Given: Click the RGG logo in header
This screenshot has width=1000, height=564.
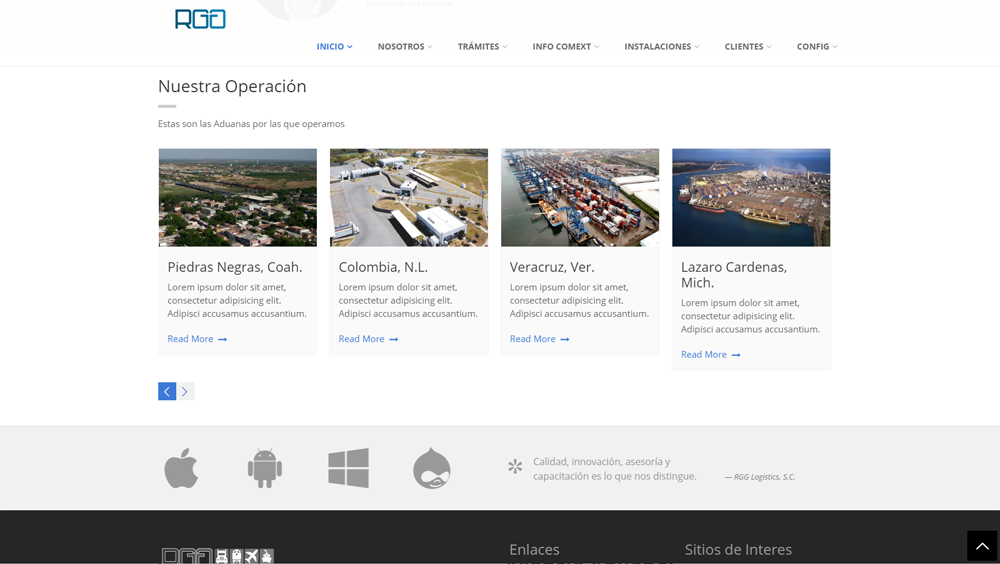Looking at the screenshot, I should point(200,19).
